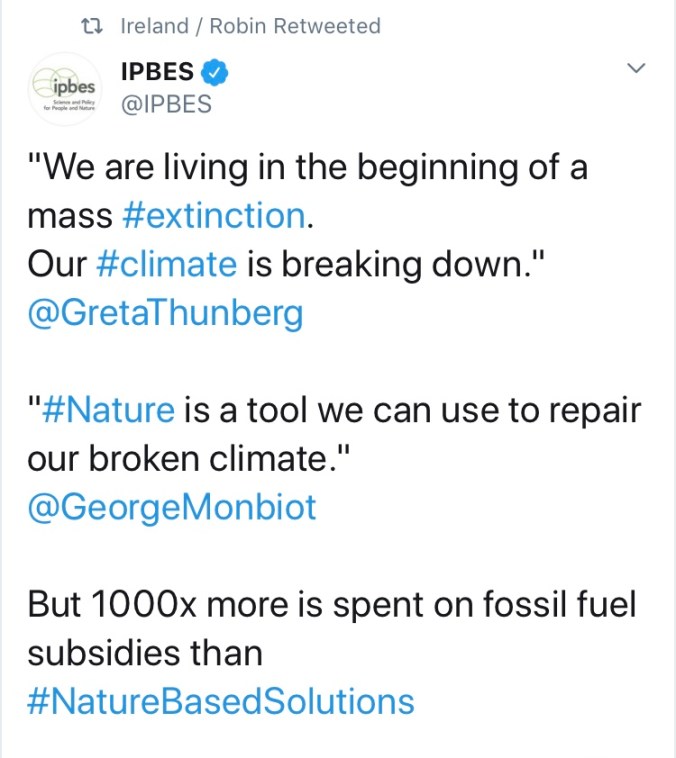
Task: Click the blue verified badge
Action: click(x=216, y=71)
